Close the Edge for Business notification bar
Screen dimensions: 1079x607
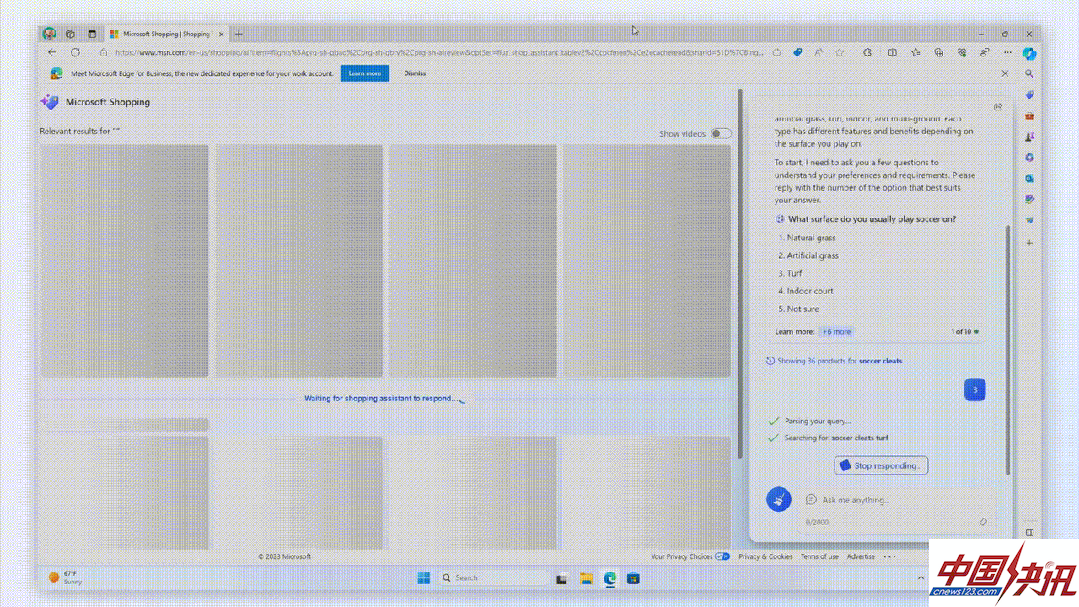tap(1005, 73)
